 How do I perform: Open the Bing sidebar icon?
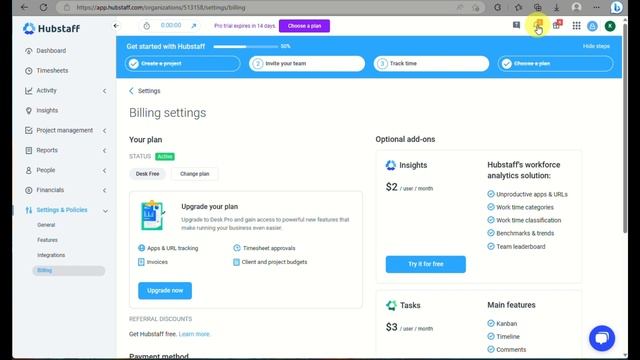(x=616, y=7)
